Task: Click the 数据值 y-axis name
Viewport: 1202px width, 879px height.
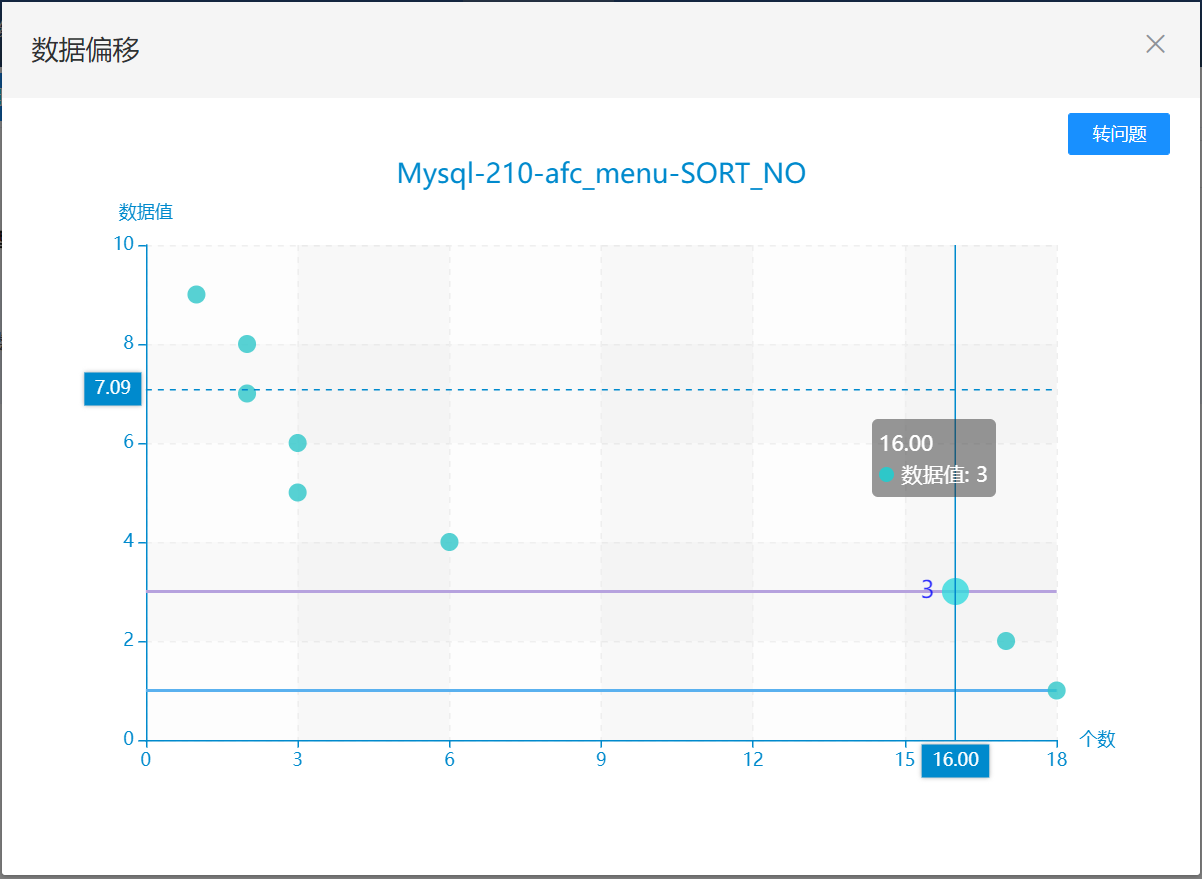Action: [146, 212]
